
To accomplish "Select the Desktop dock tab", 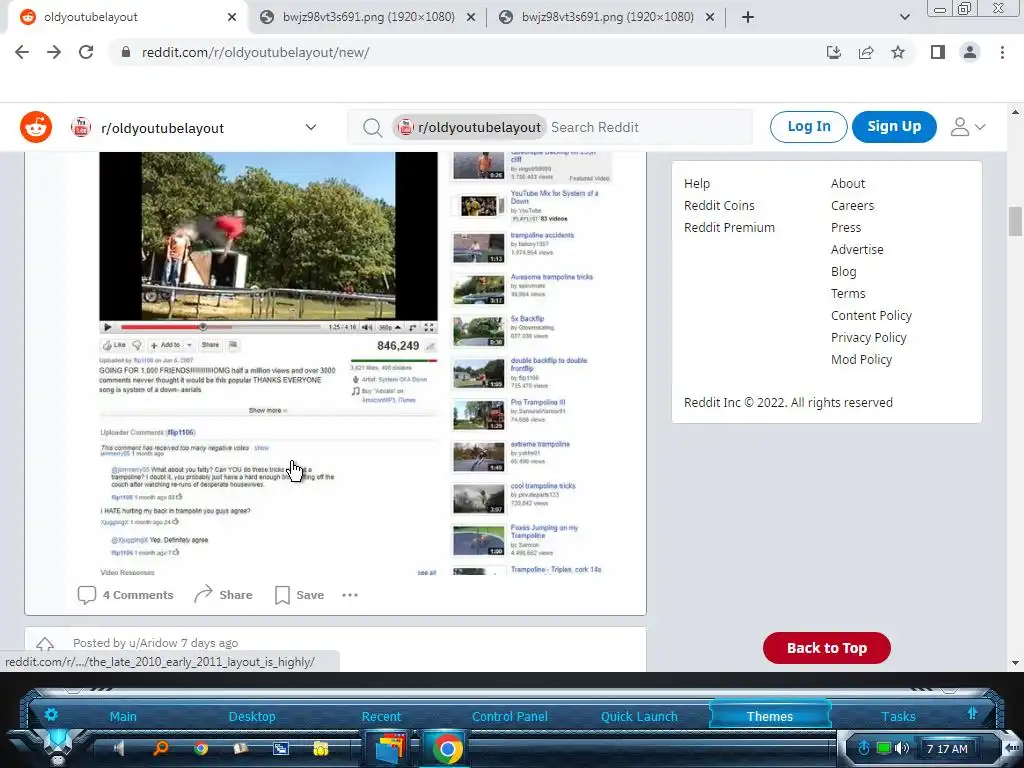I will pos(252,716).
